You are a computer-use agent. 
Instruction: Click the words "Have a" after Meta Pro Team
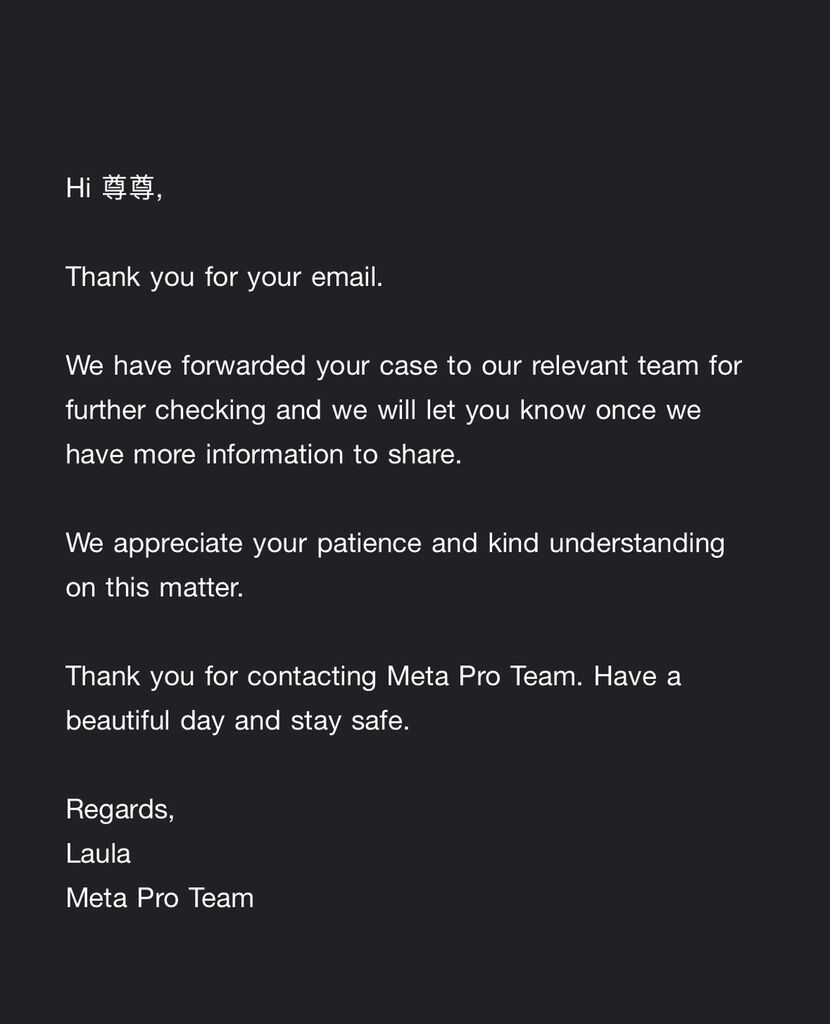637,676
